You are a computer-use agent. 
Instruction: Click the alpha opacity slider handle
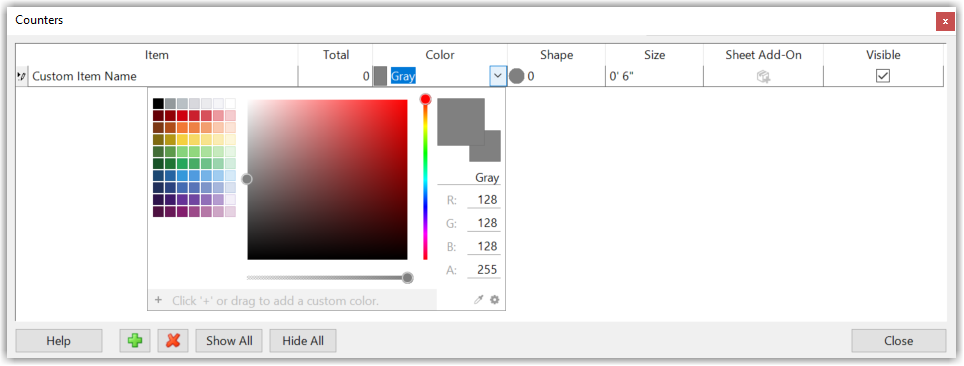point(407,278)
